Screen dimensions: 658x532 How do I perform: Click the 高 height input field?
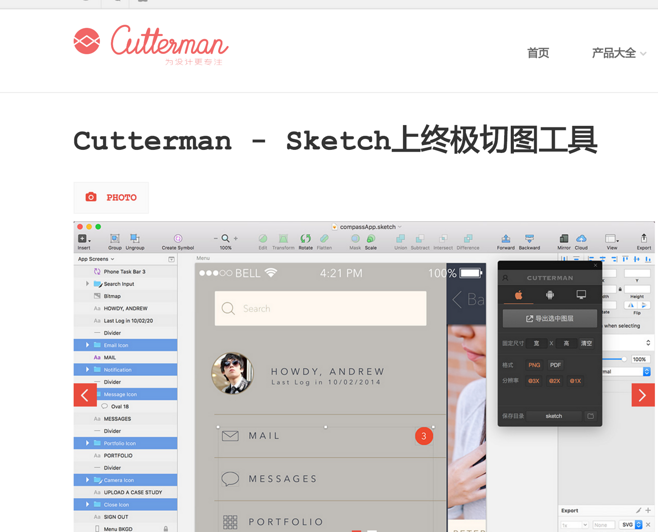(566, 343)
